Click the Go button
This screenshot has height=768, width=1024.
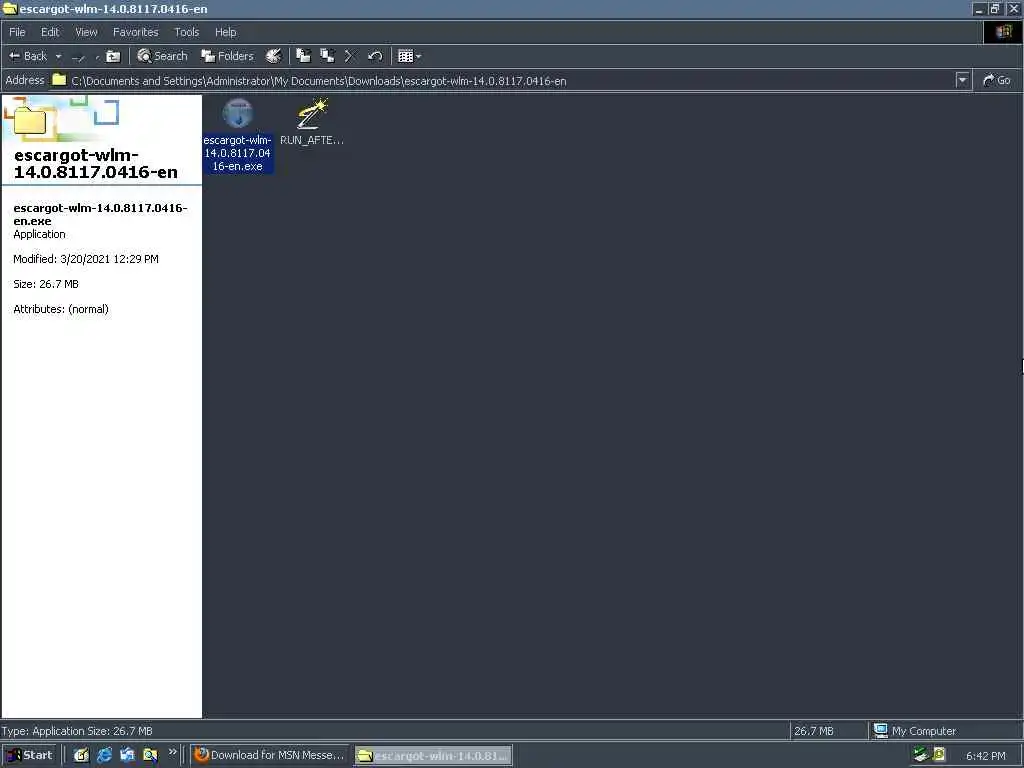997,80
